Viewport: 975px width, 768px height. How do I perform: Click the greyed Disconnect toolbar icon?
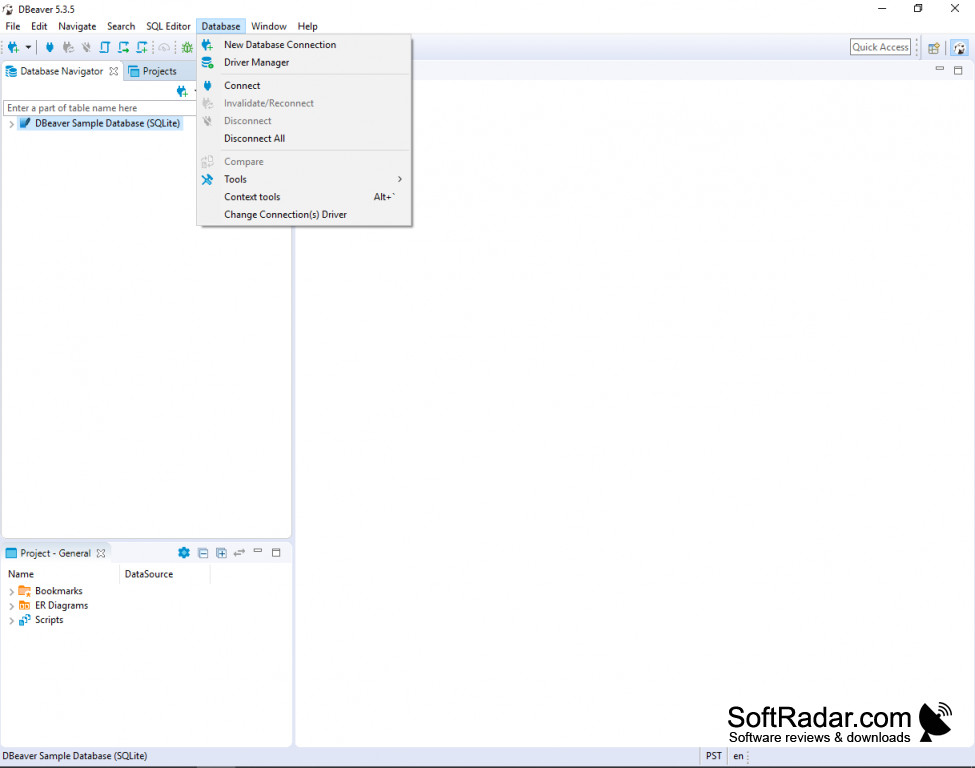pos(86,47)
